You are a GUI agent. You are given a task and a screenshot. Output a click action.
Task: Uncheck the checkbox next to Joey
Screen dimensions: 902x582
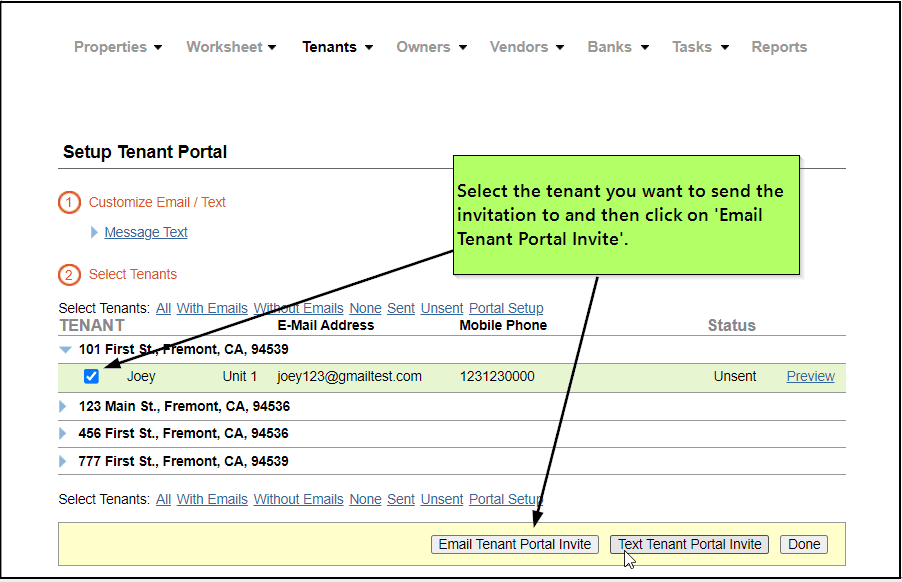pyautogui.click(x=91, y=377)
